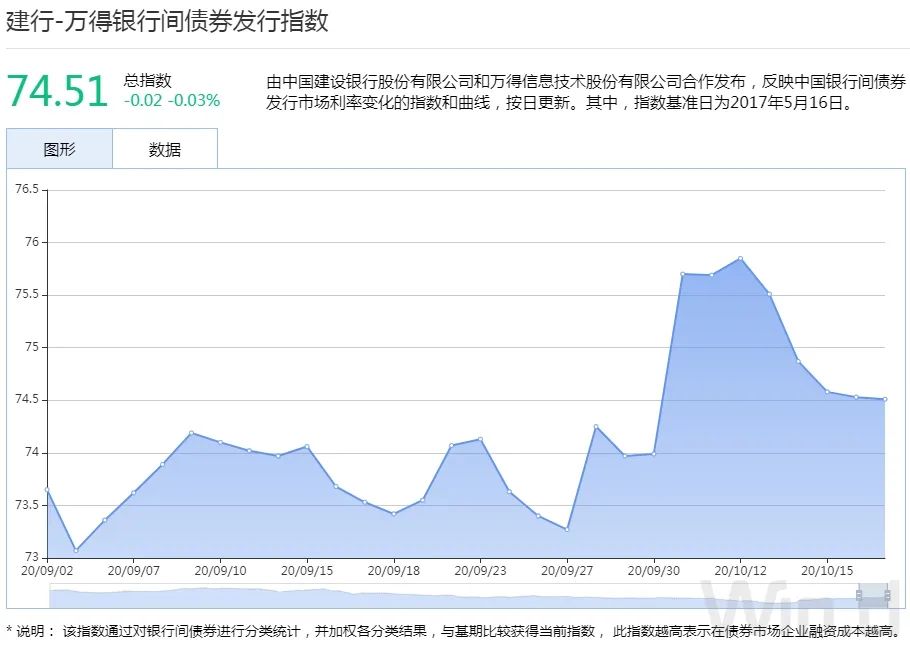The image size is (910, 646).
Task: Select the last data point at 74.51
Action: click(885, 399)
